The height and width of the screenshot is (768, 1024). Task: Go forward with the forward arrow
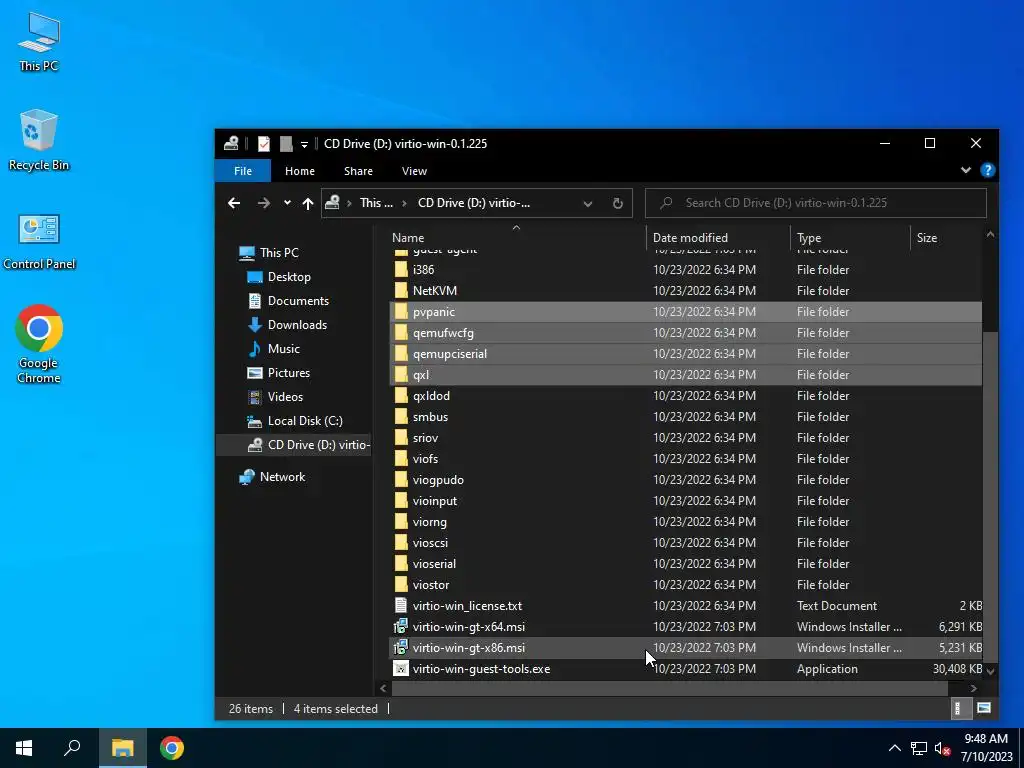tap(264, 203)
